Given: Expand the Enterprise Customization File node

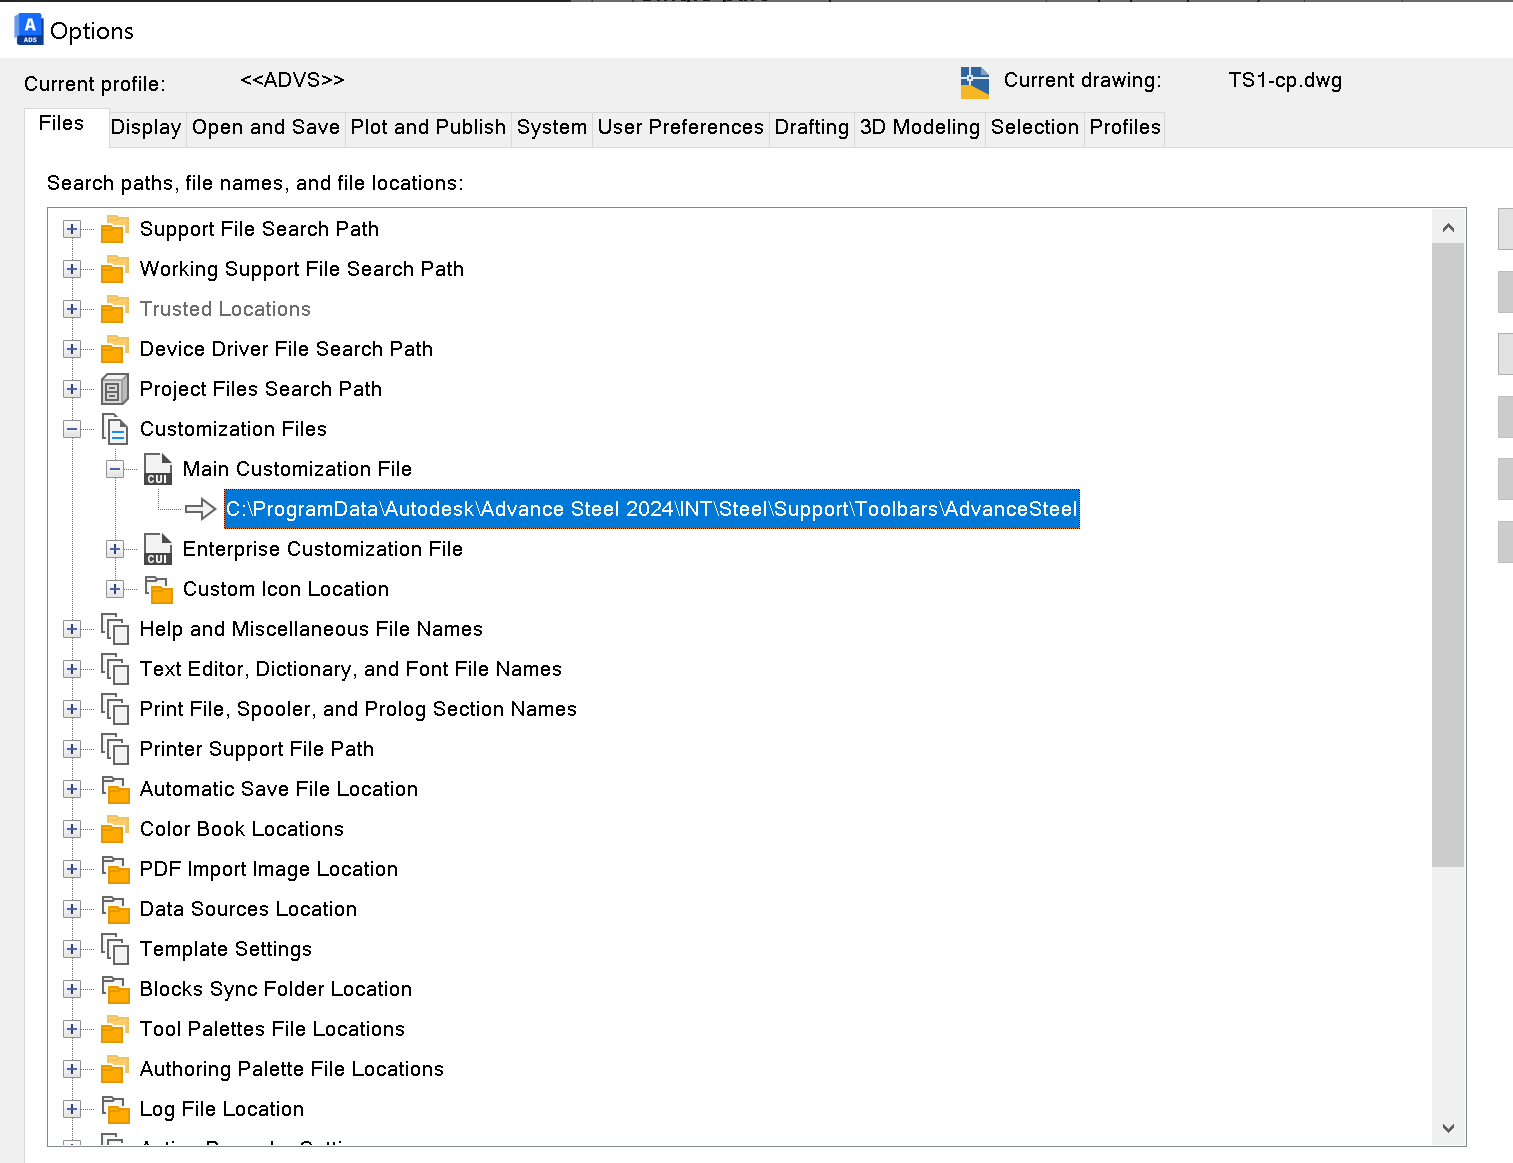Looking at the screenshot, I should click(115, 549).
